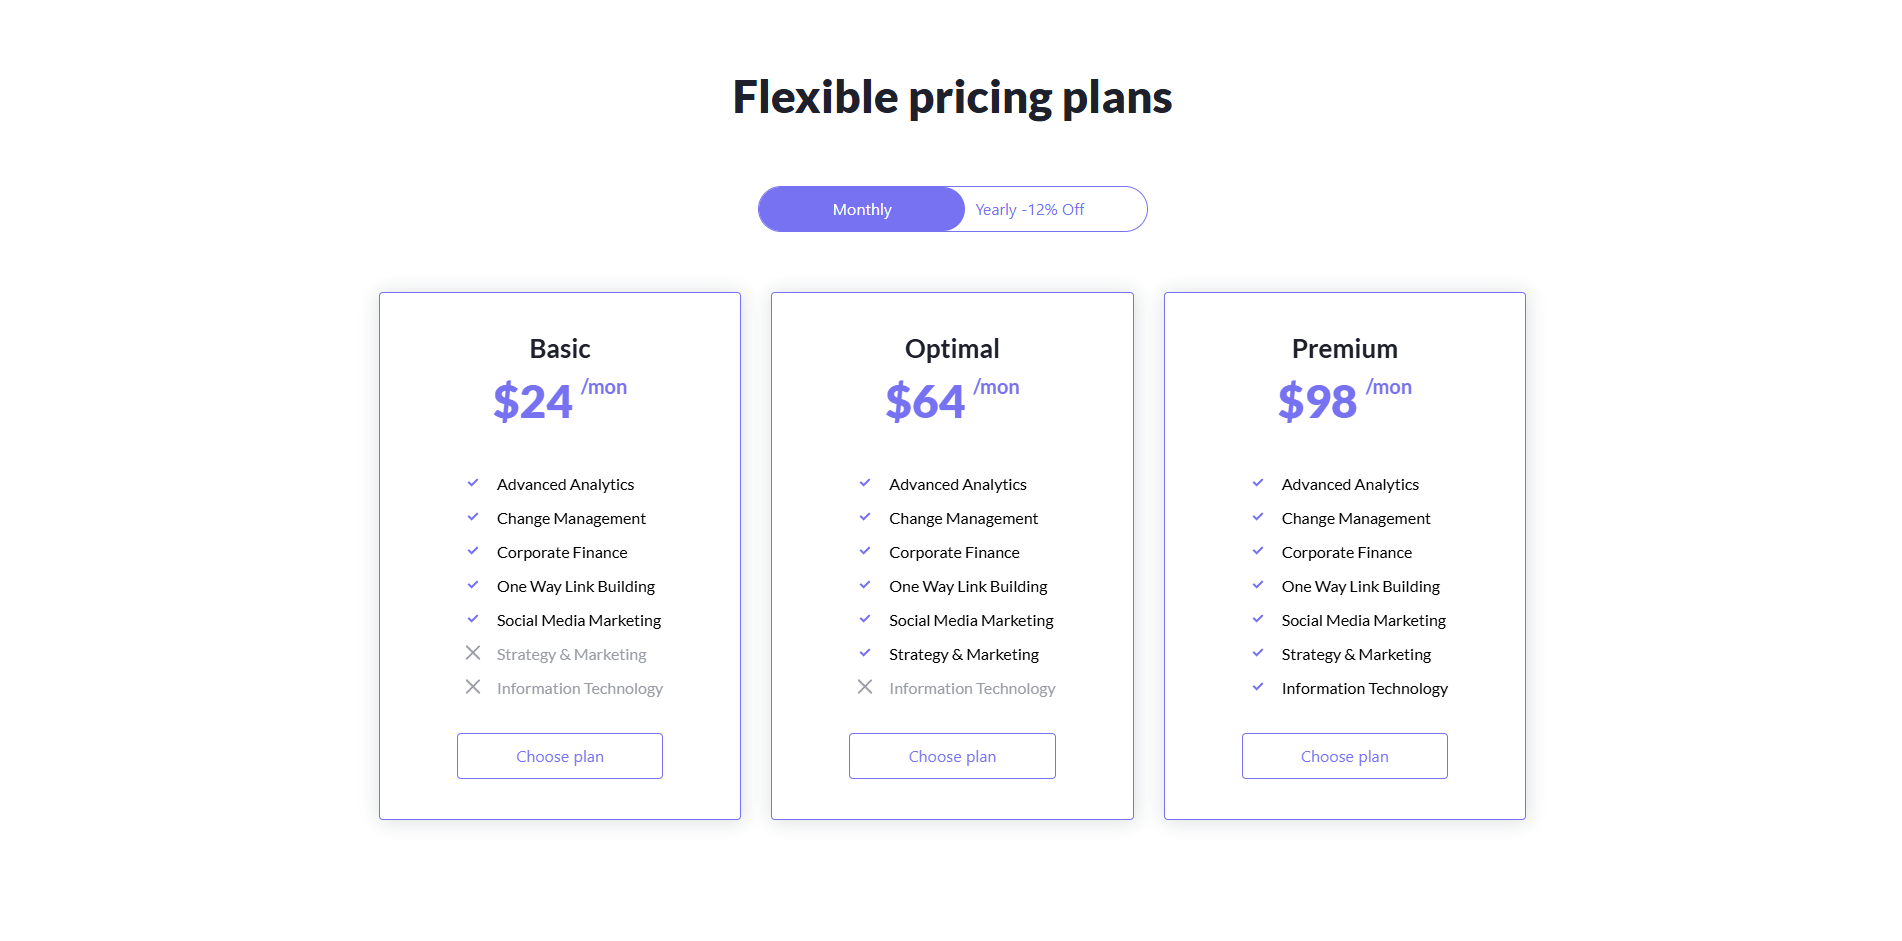Screen dimensions: 1902x941
Task: Click the Flexible pricing plans heading
Action: (952, 97)
